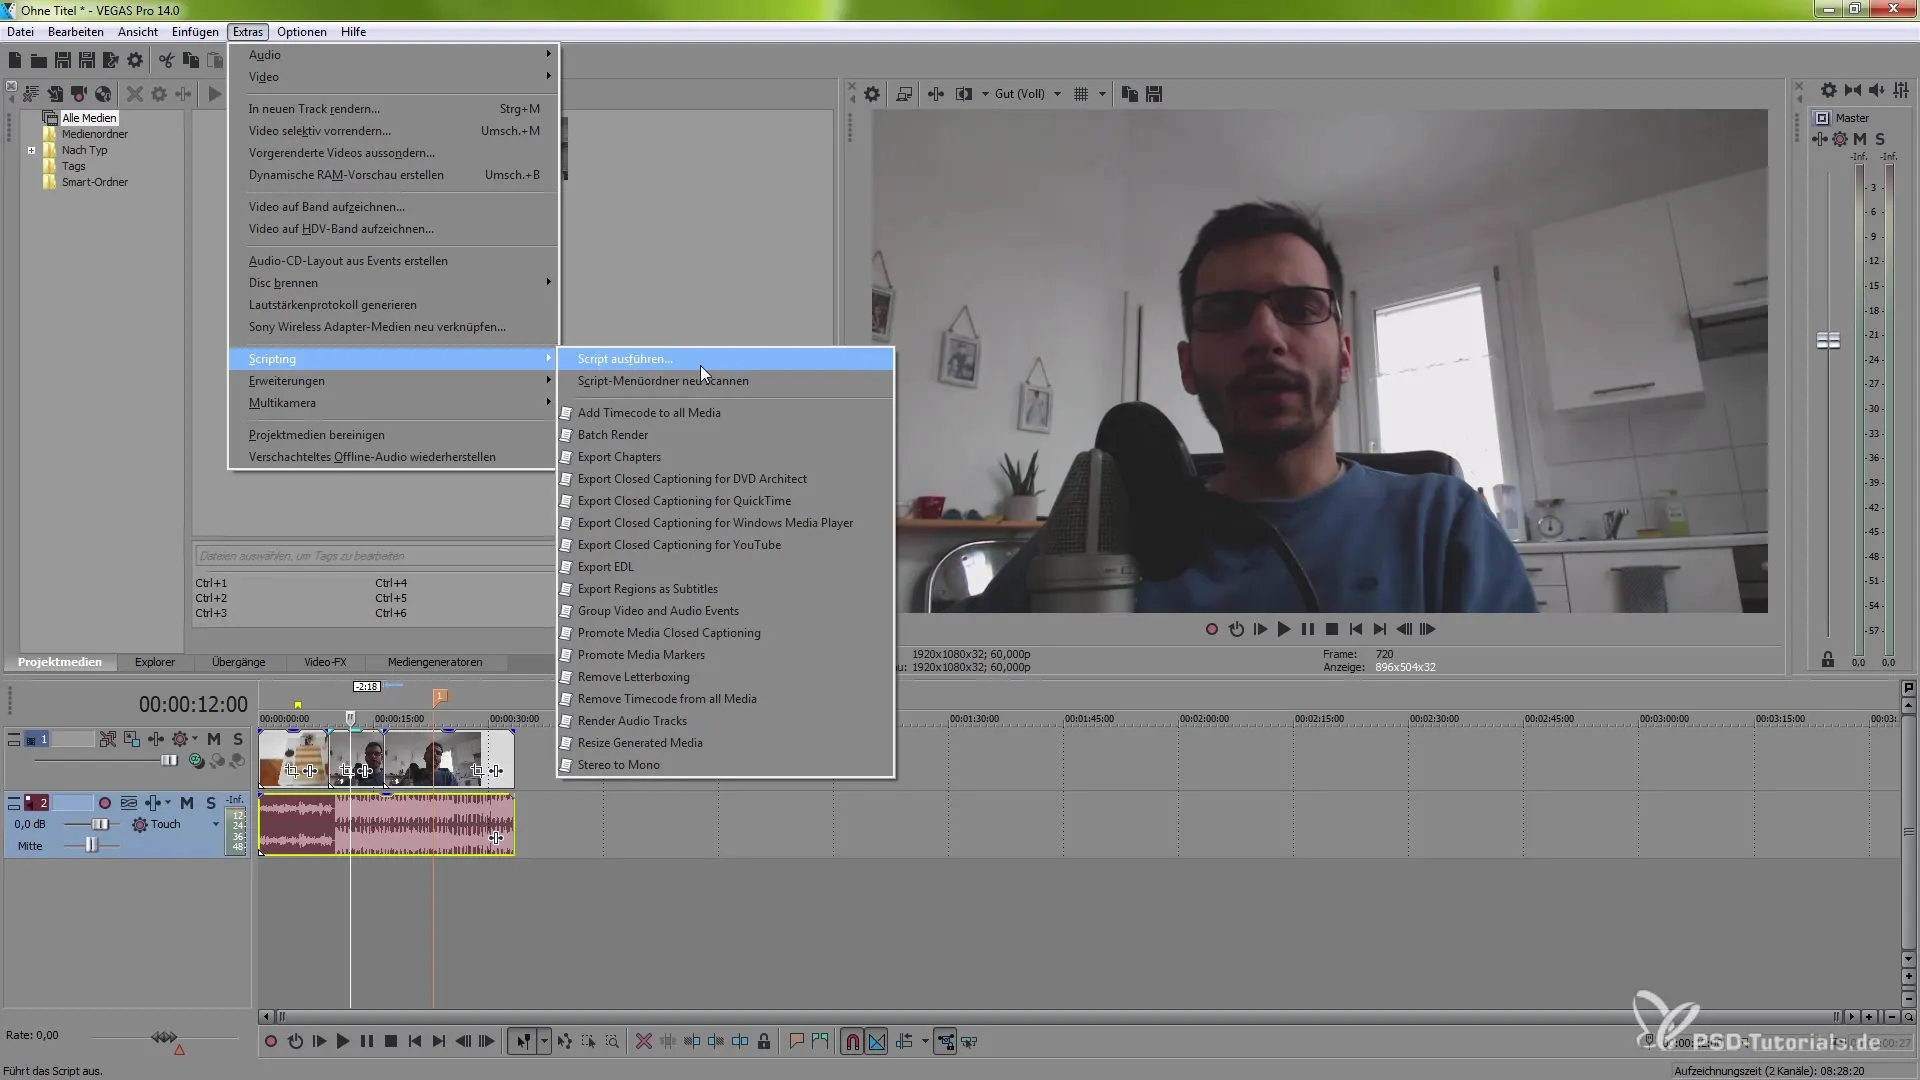This screenshot has height=1080, width=1920.
Task: Expand the Multikamera submenu
Action: pyautogui.click(x=392, y=403)
